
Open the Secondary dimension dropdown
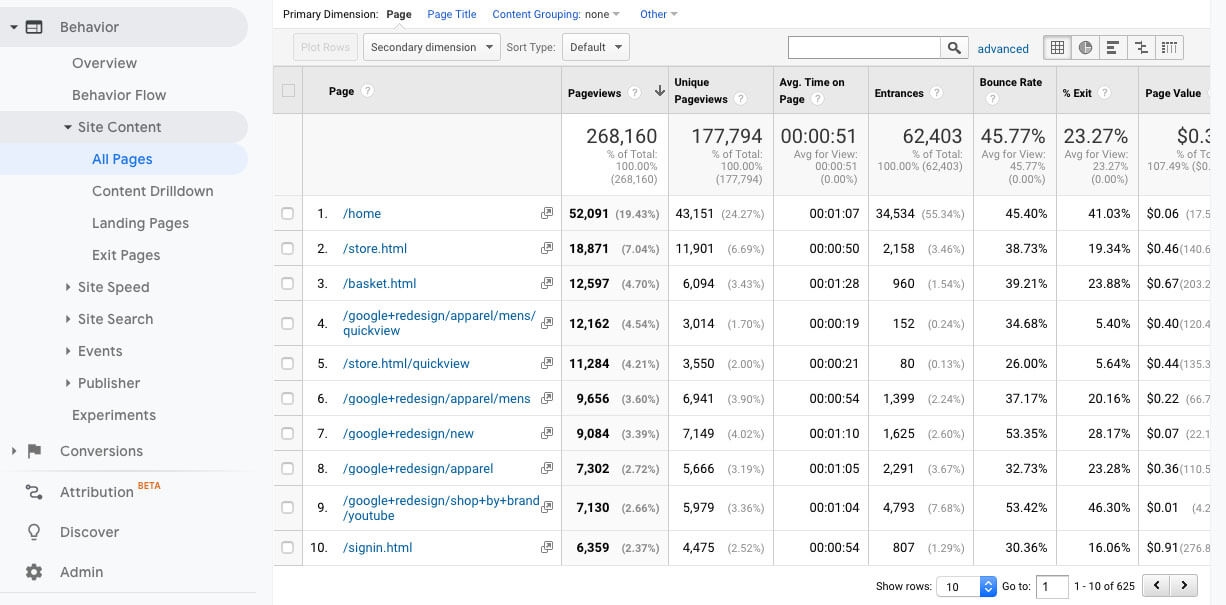pos(431,47)
